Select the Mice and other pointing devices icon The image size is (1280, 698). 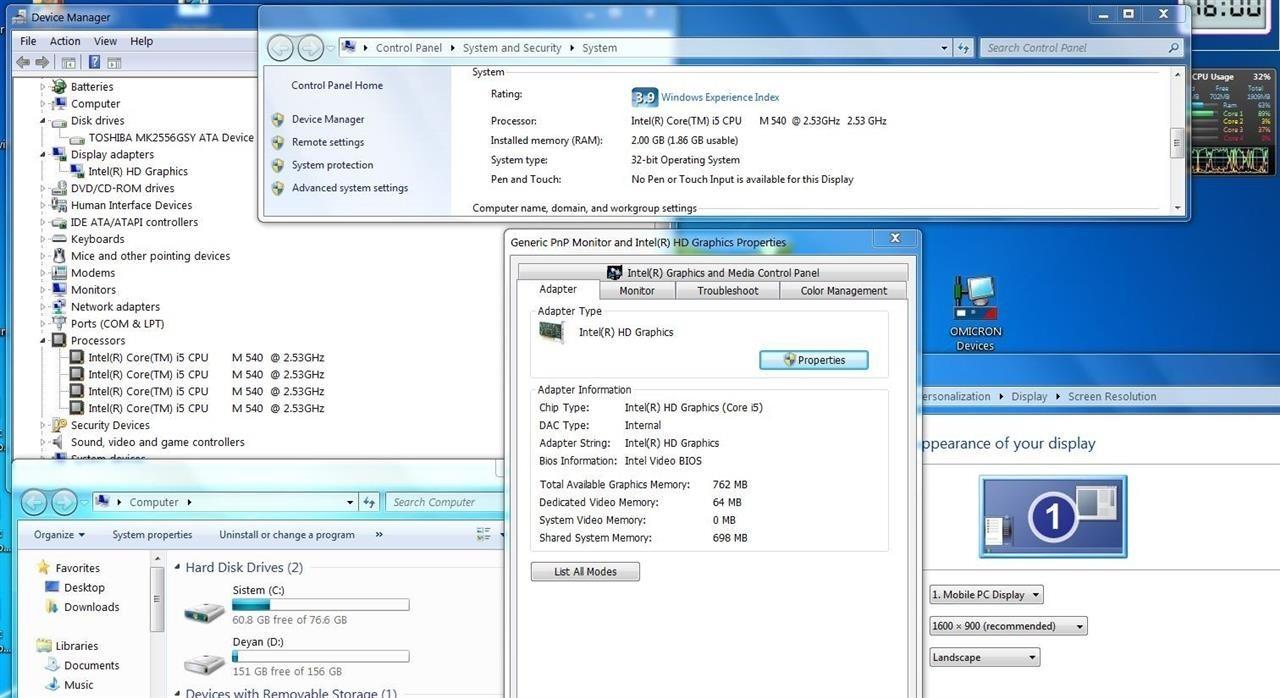[59, 256]
